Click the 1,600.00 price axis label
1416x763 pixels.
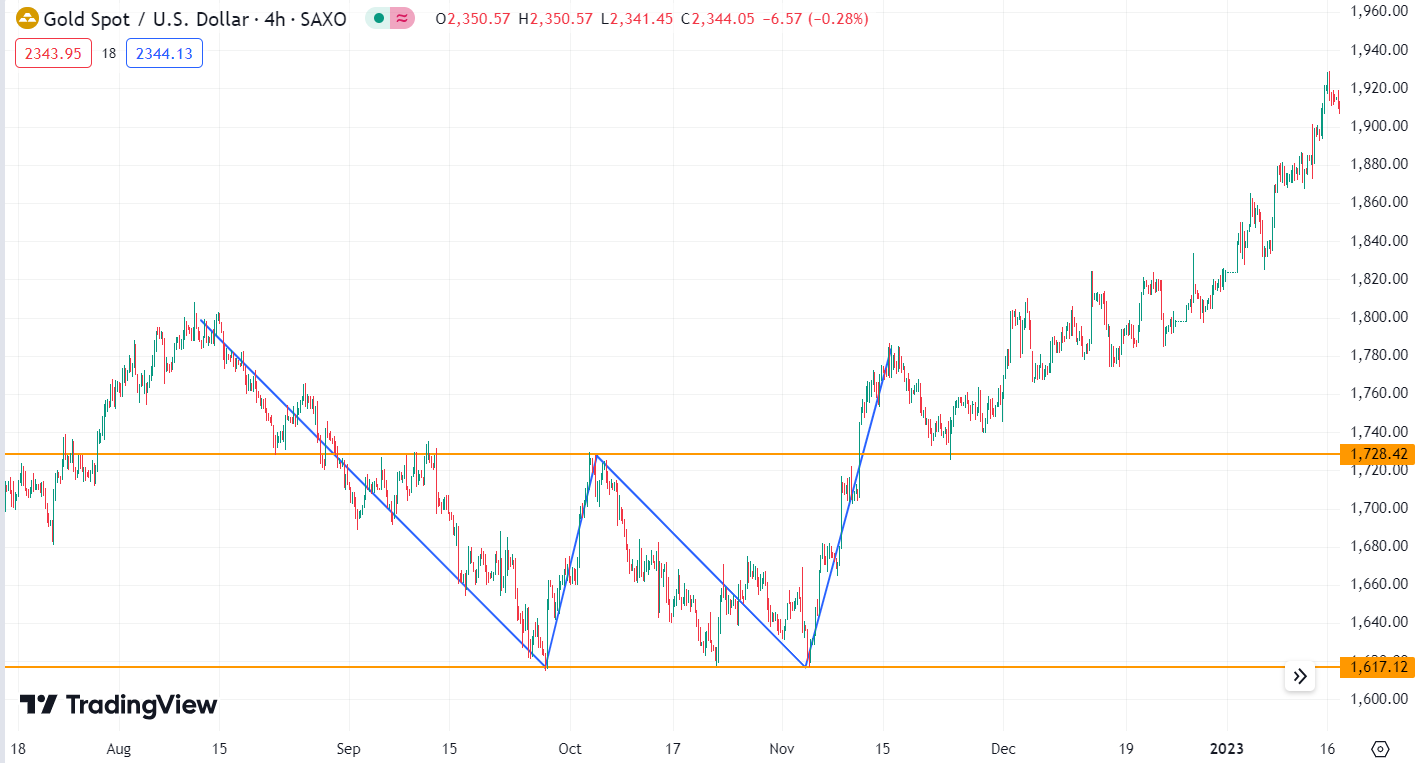pyautogui.click(x=1378, y=699)
